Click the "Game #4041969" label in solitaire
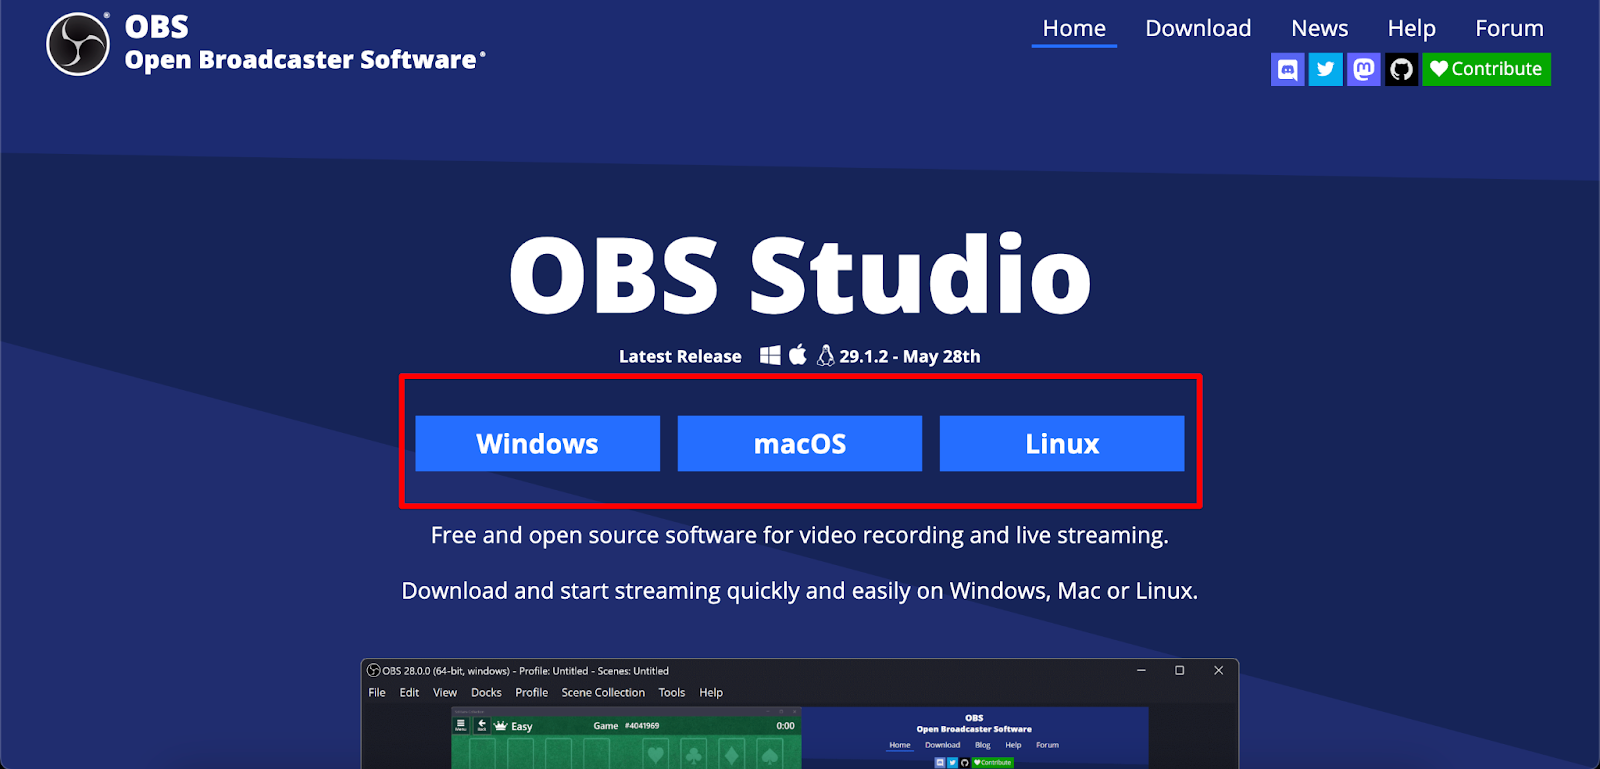The image size is (1600, 769). 626,726
